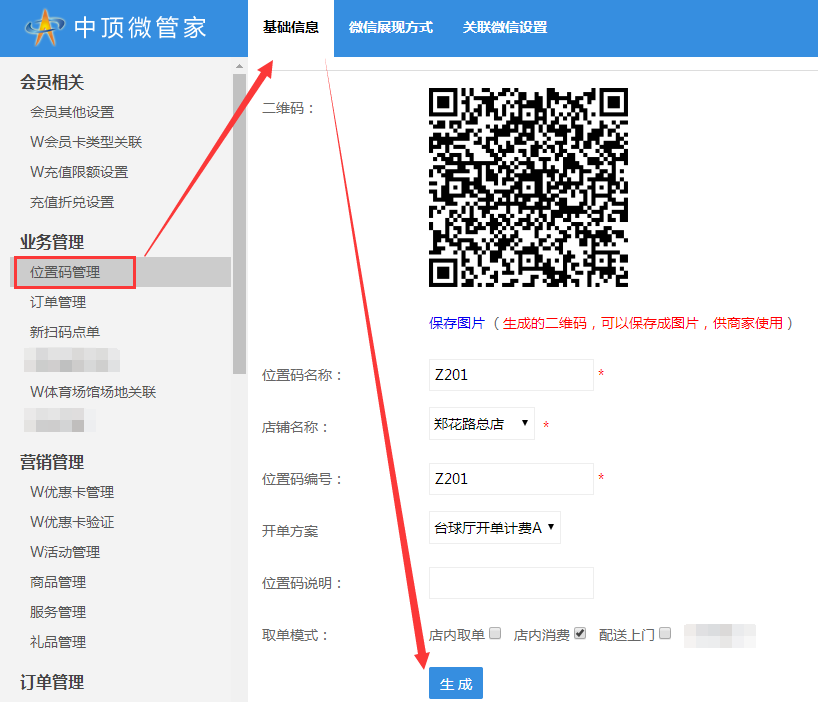Click the 会员相关 section heading
818x702 pixels.
point(52,82)
